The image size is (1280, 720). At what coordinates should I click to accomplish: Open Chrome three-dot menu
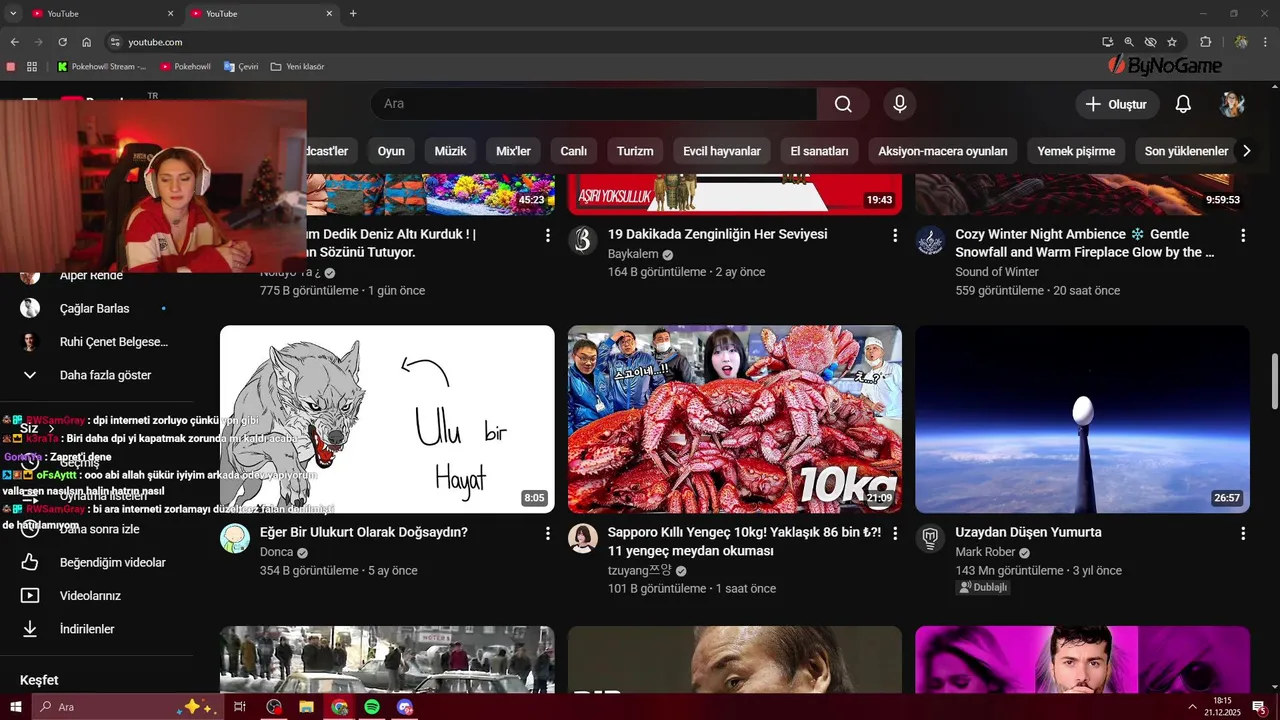[x=1265, y=42]
